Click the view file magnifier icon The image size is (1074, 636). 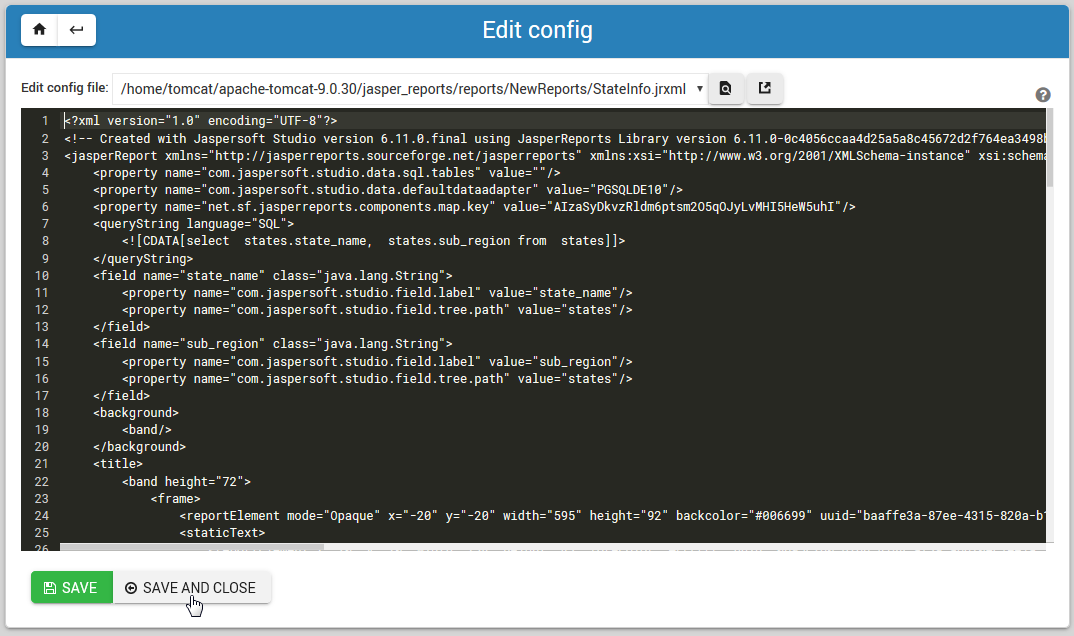pyautogui.click(x=726, y=88)
